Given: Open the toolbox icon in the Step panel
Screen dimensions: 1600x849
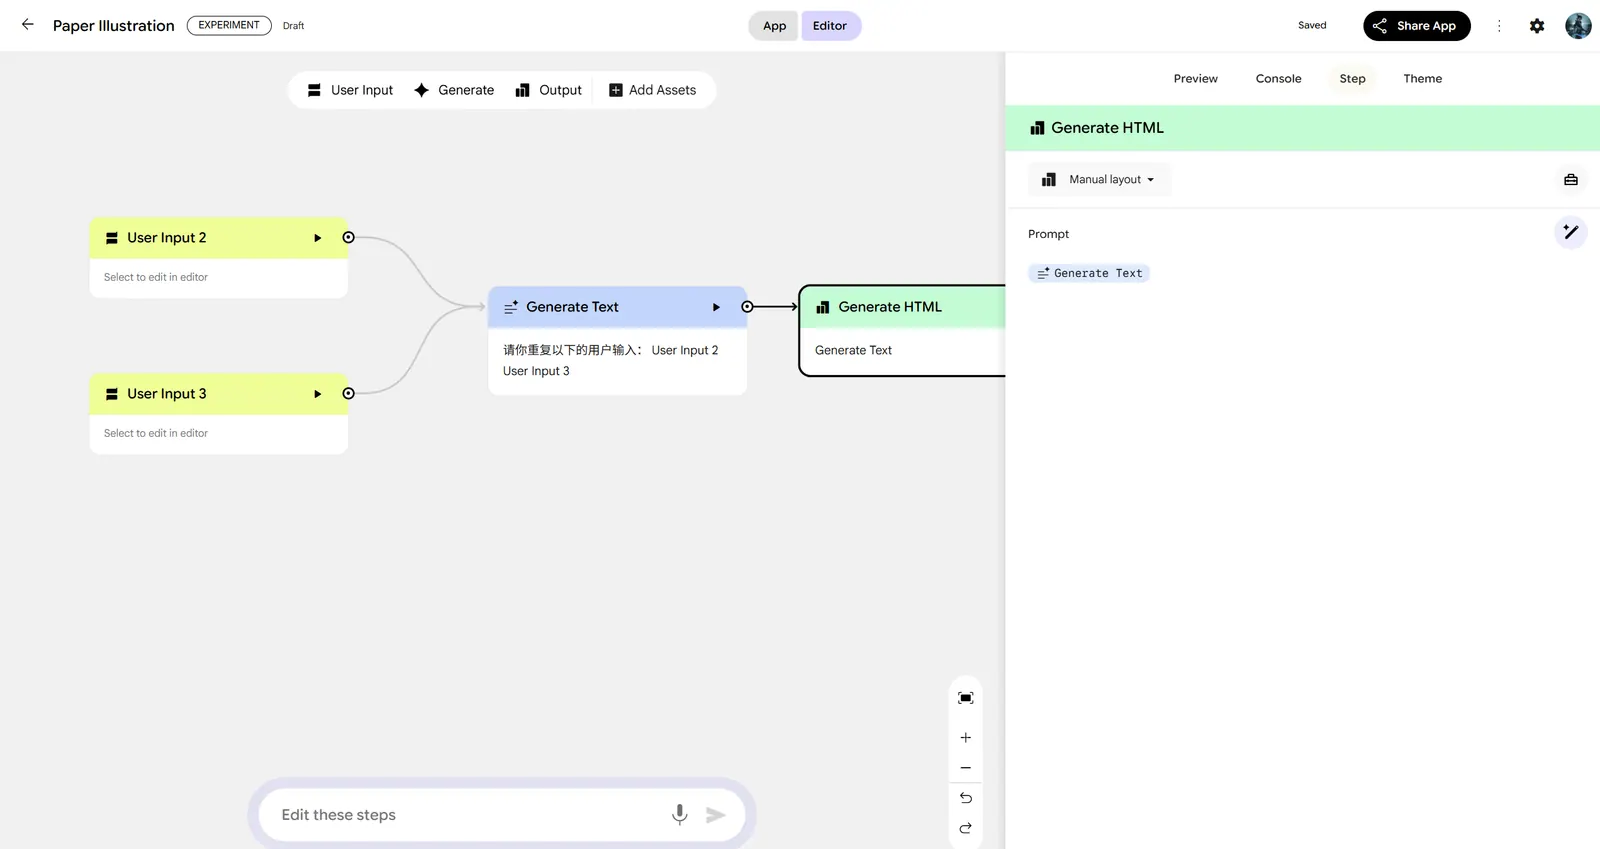Looking at the screenshot, I should click(x=1570, y=180).
